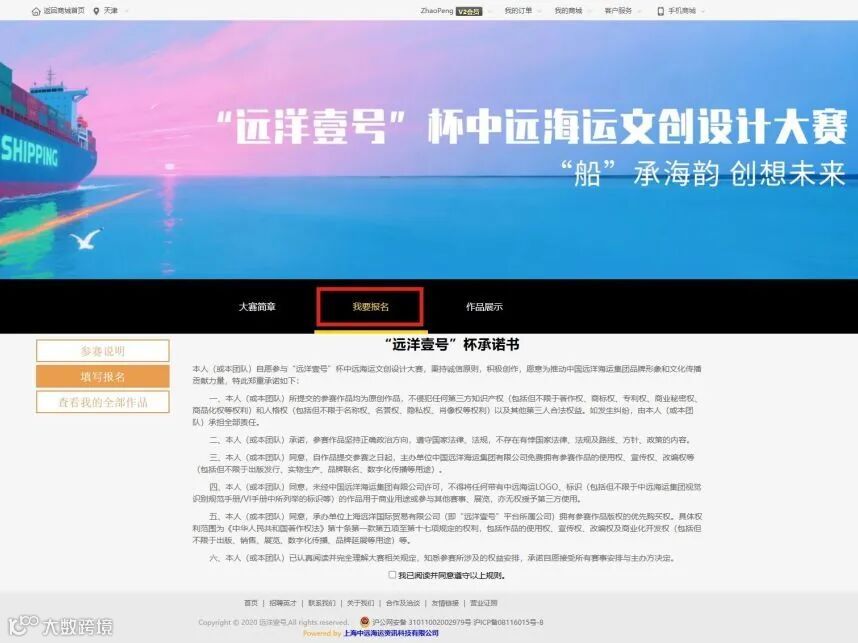Click the "远洋壹号"杯承诺书 heading
858x643 pixels.
click(x=452, y=344)
